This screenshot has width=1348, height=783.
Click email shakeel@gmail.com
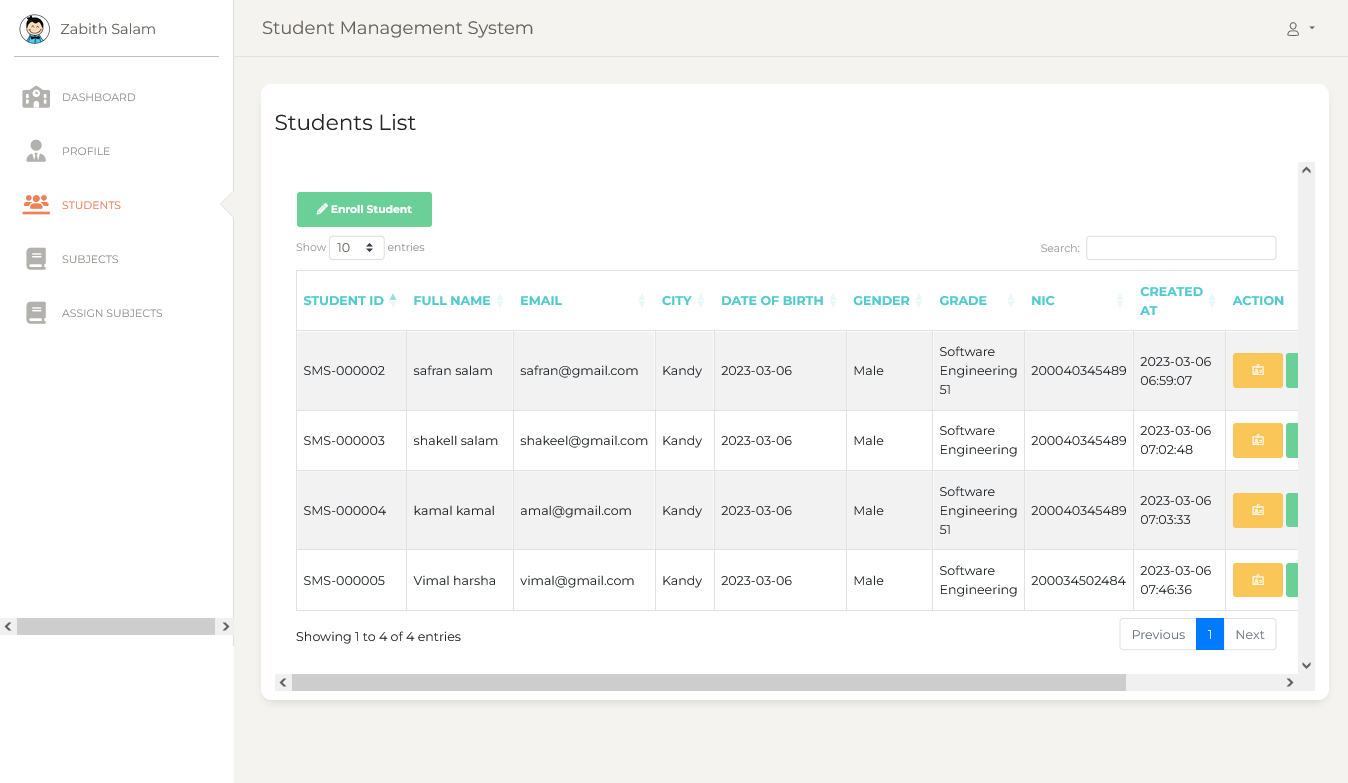click(x=584, y=440)
